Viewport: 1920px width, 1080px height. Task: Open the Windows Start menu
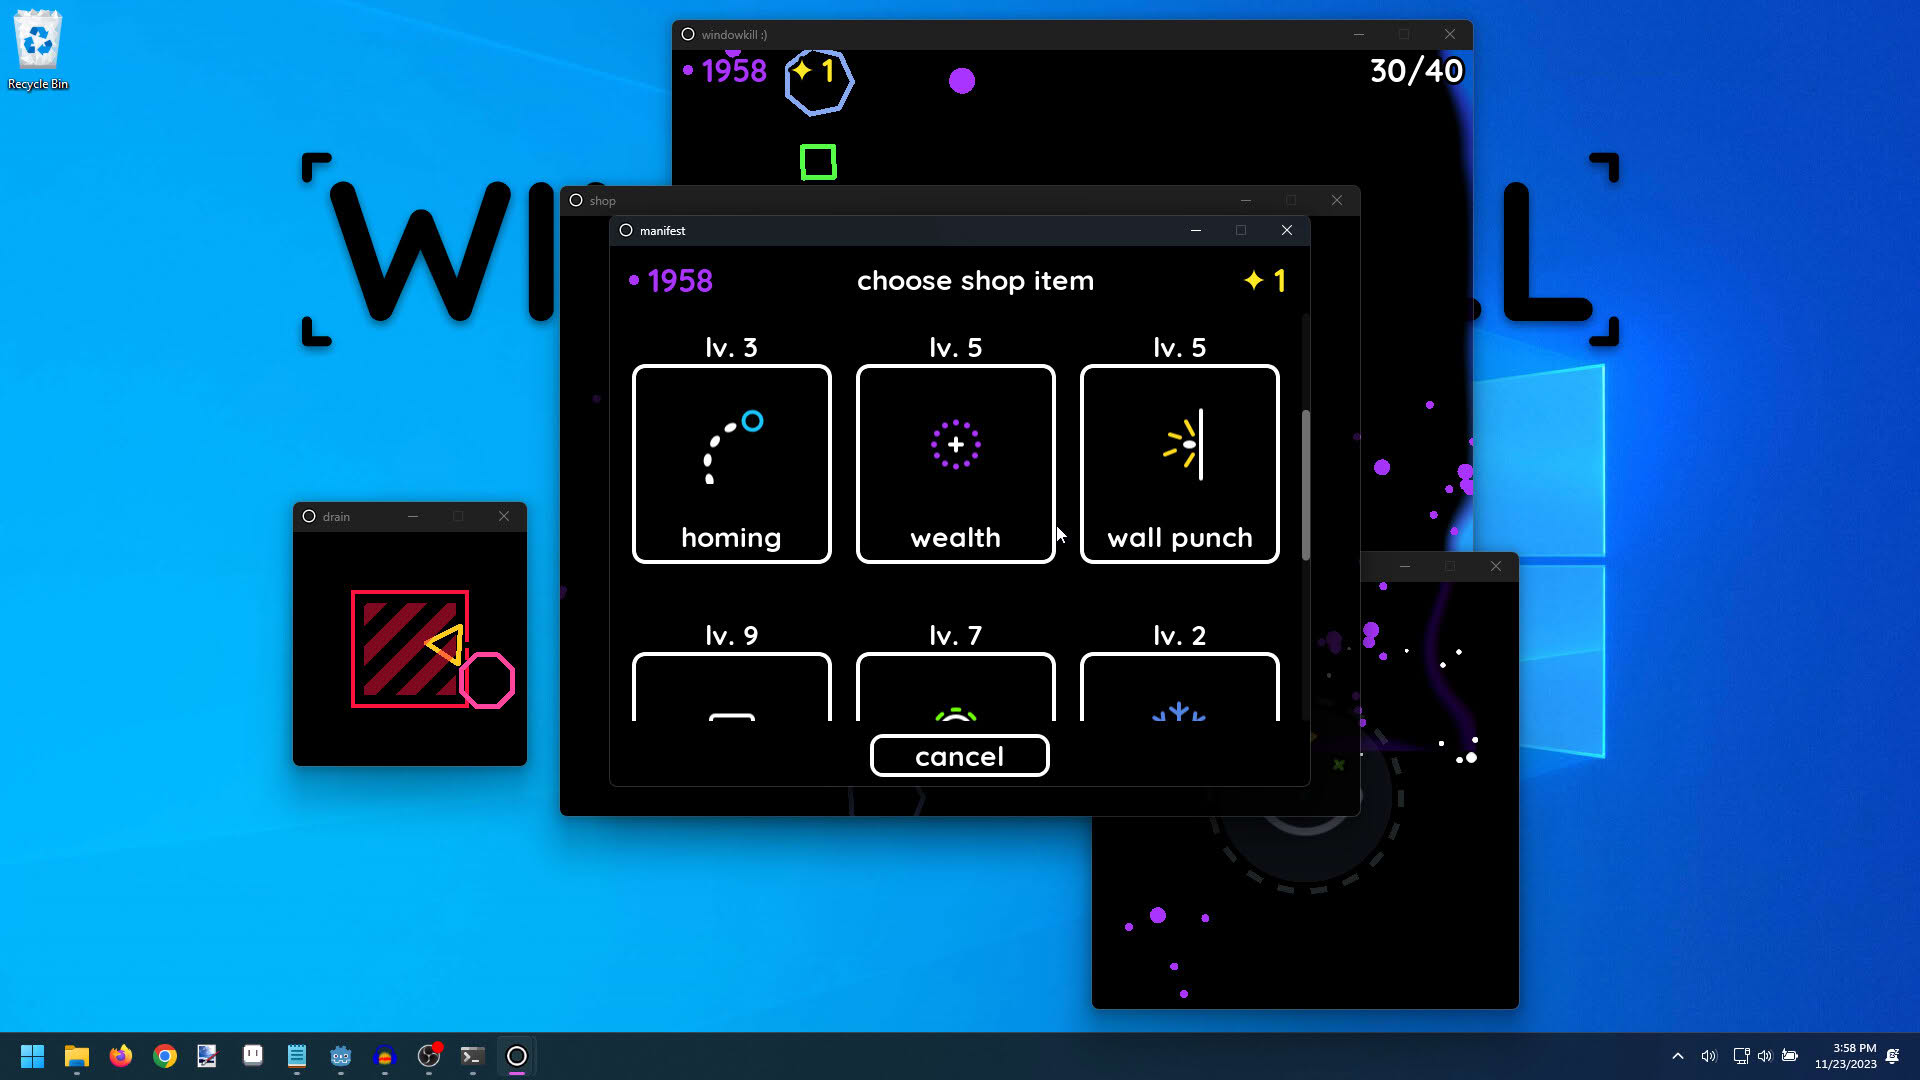(32, 1056)
